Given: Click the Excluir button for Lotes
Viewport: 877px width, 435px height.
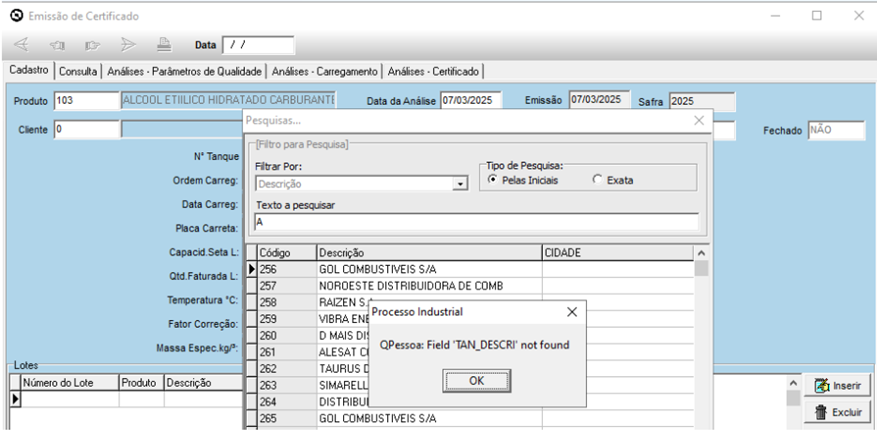Looking at the screenshot, I should point(837,412).
